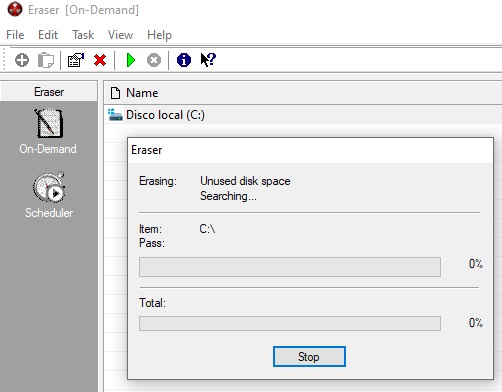This screenshot has height=392, width=502.
Task: Open the Help menu
Action: click(x=159, y=35)
